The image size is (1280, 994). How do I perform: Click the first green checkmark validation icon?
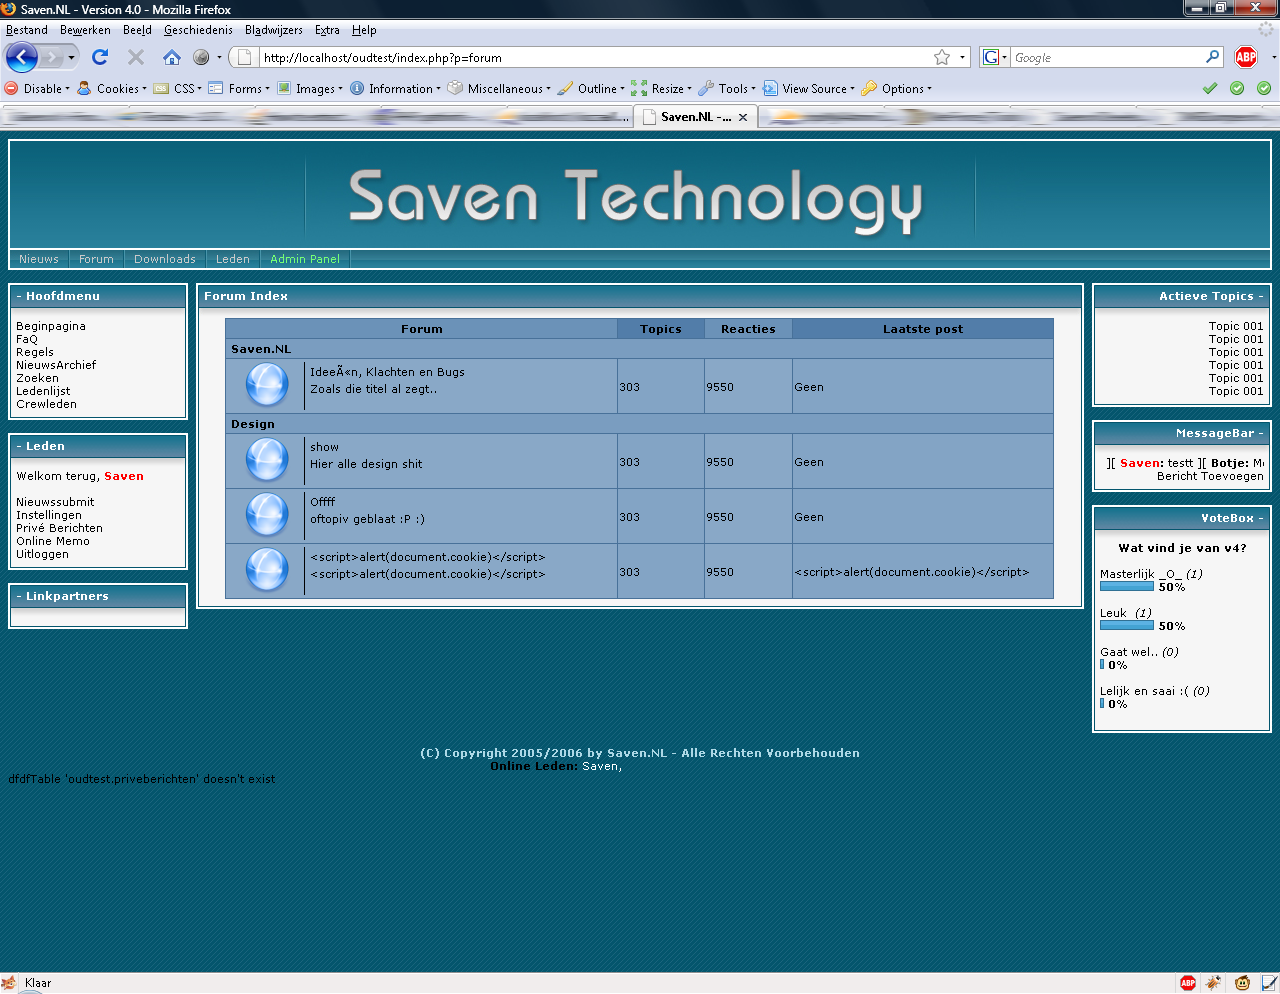pyautogui.click(x=1210, y=88)
